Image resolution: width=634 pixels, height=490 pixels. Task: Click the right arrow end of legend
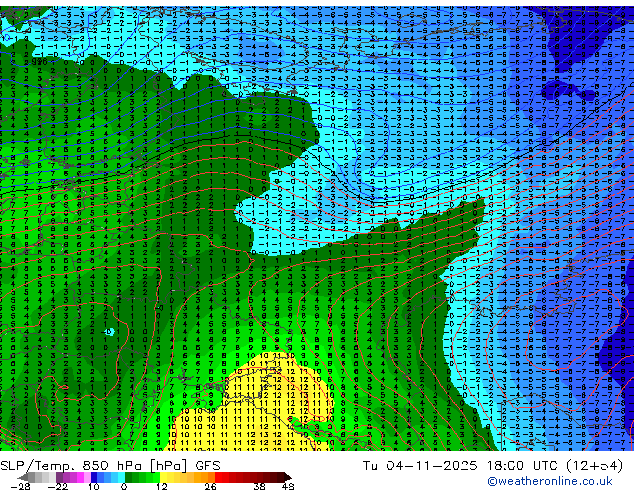(x=288, y=477)
